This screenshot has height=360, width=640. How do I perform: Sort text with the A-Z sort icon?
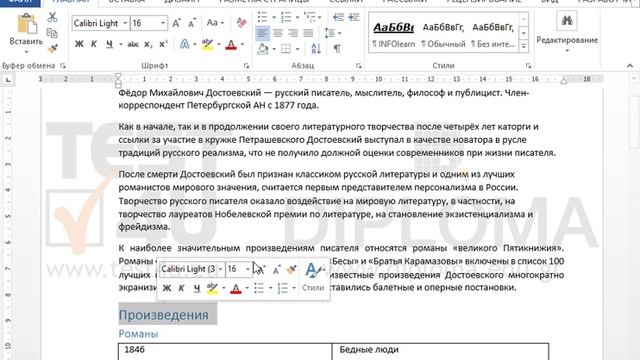coord(316,49)
